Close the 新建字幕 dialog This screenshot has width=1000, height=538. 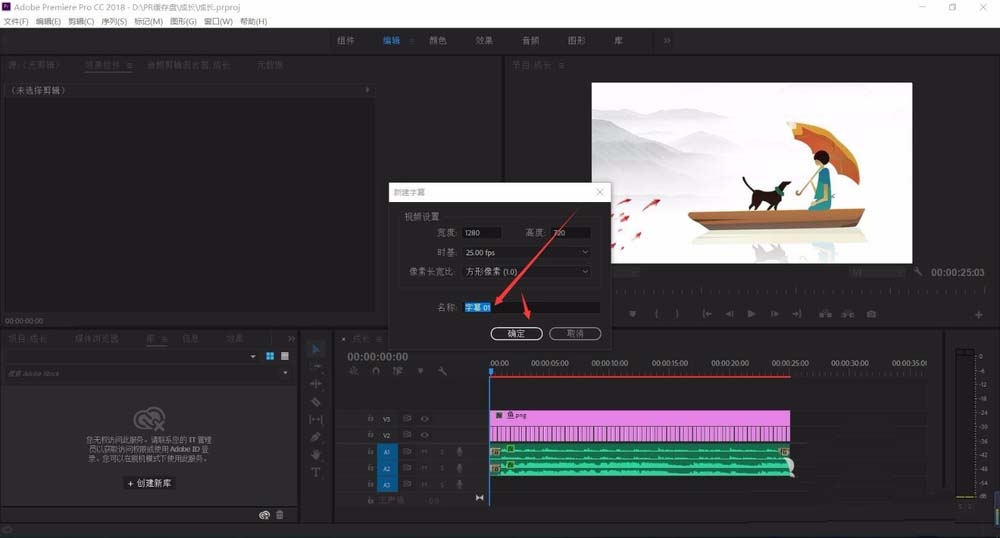click(x=599, y=192)
